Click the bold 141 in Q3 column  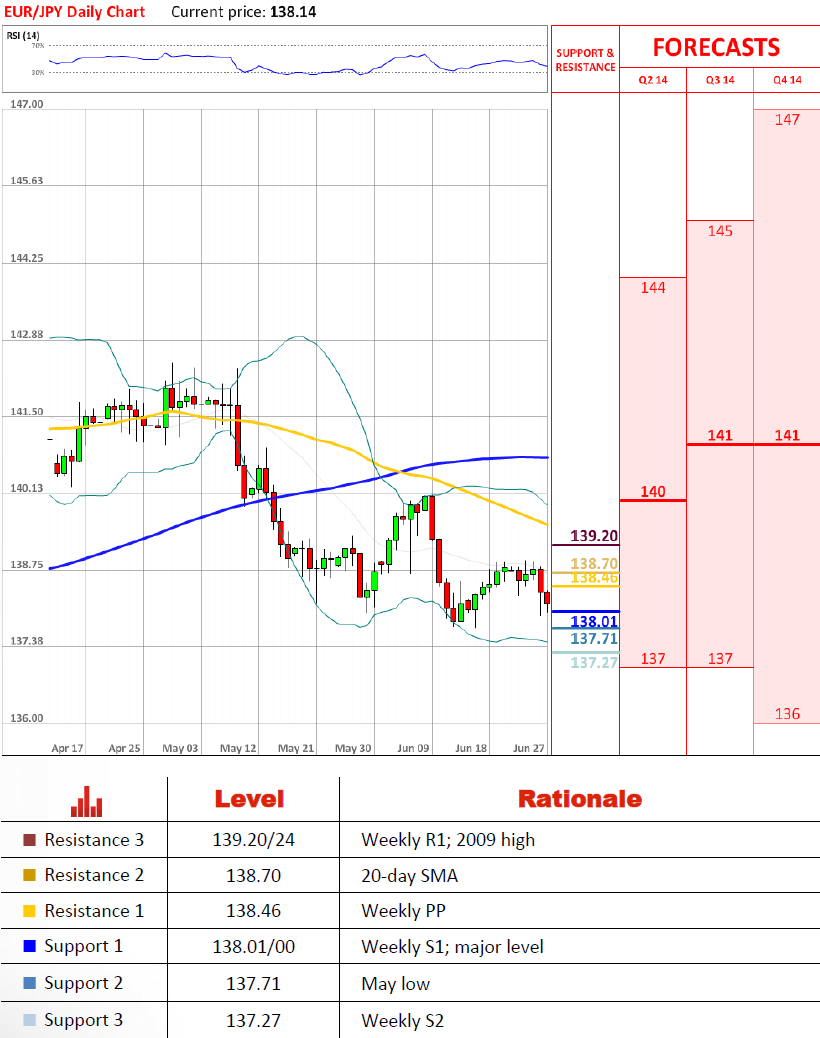click(720, 436)
